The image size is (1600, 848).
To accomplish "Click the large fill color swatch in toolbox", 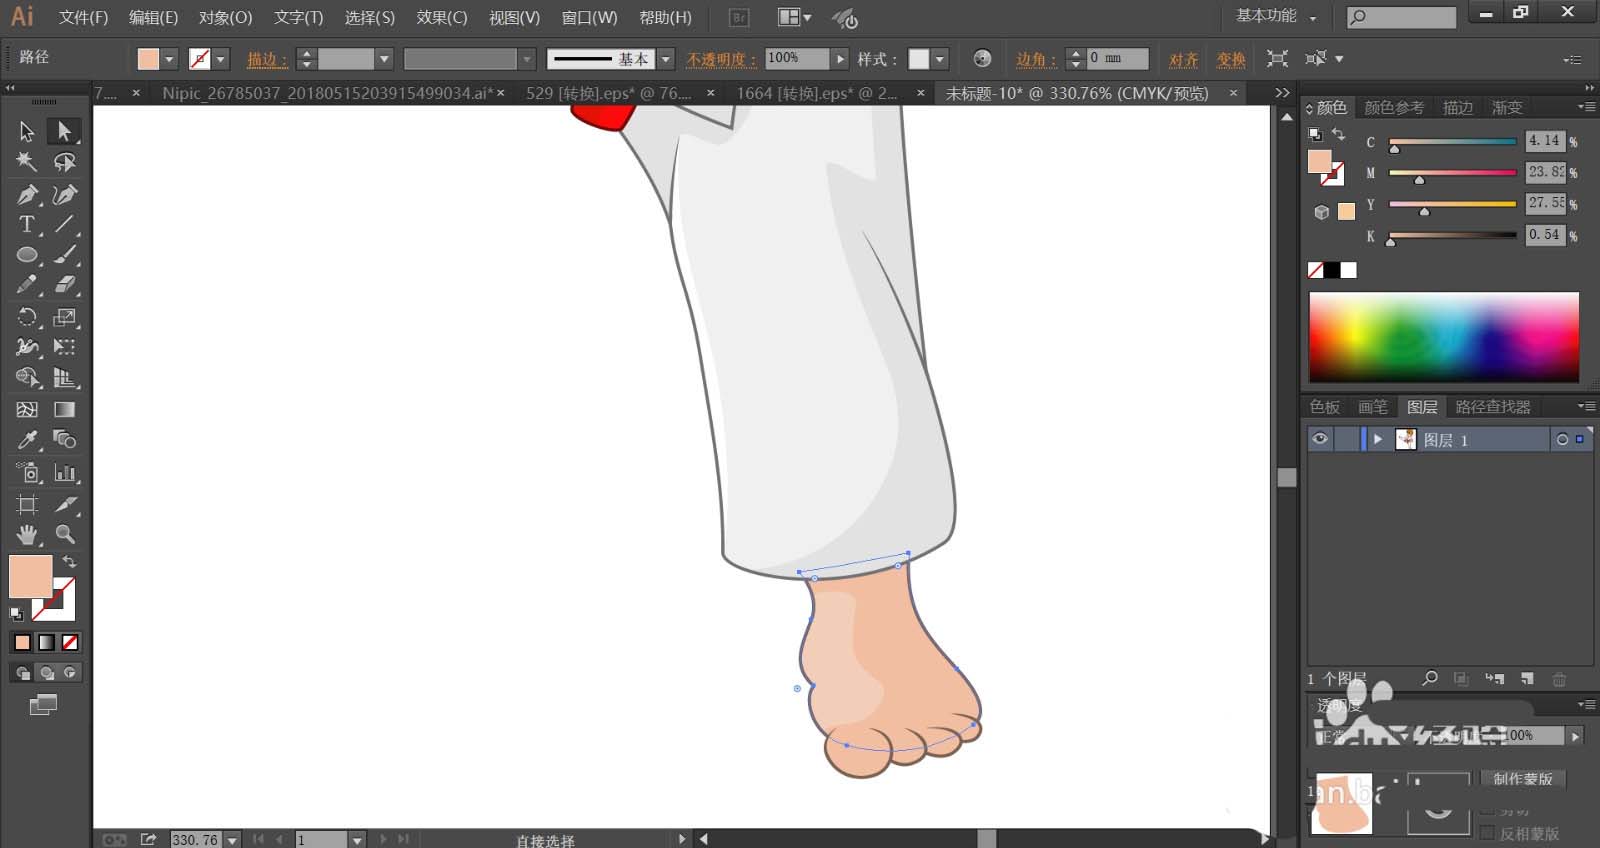I will (30, 577).
